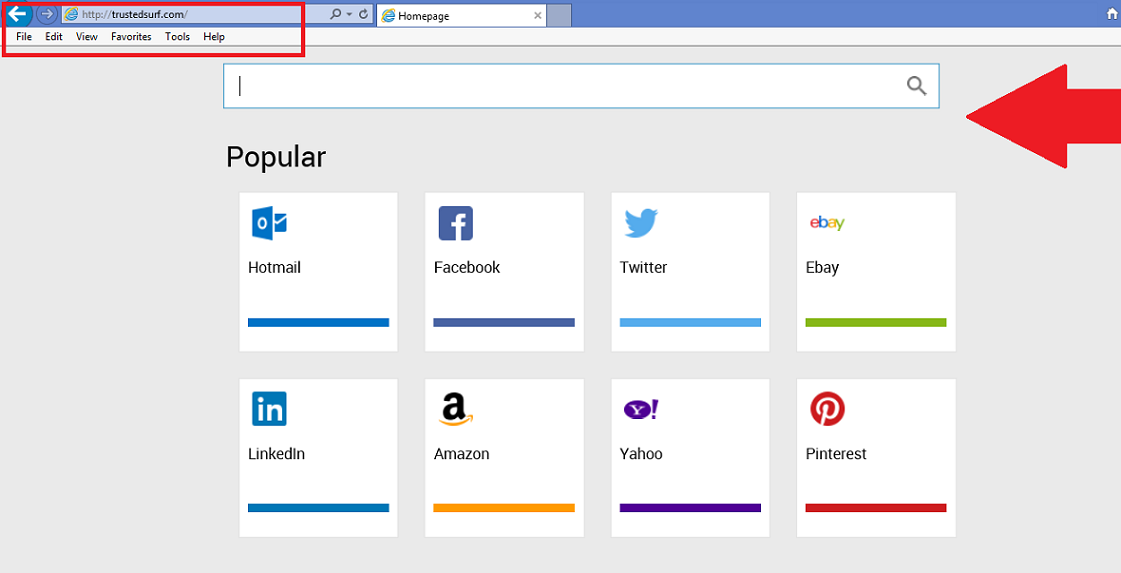The image size is (1121, 573).
Task: Click the Pinterest logo icon
Action: point(827,409)
